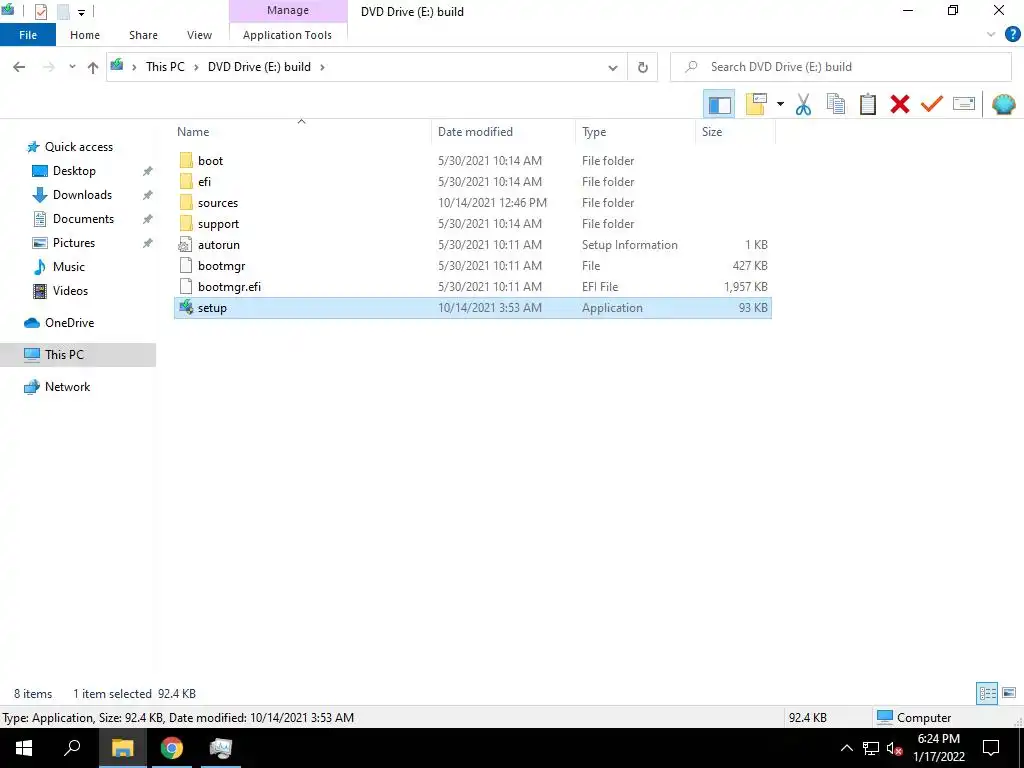This screenshot has height=768, width=1024.
Task: Sort by Name column header
Action: pos(193,132)
